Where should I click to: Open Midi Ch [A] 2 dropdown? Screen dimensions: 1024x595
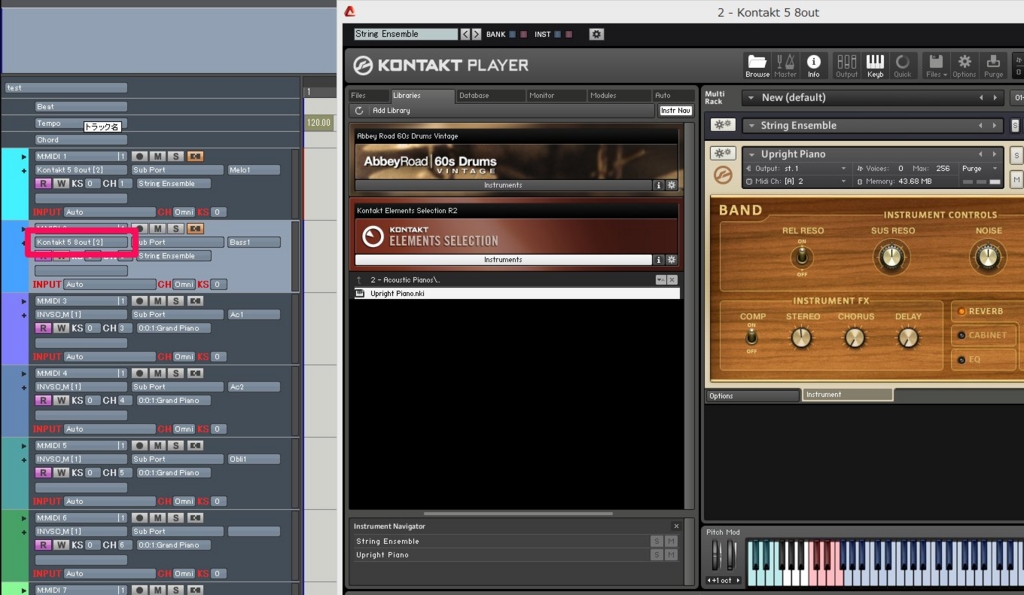point(797,182)
